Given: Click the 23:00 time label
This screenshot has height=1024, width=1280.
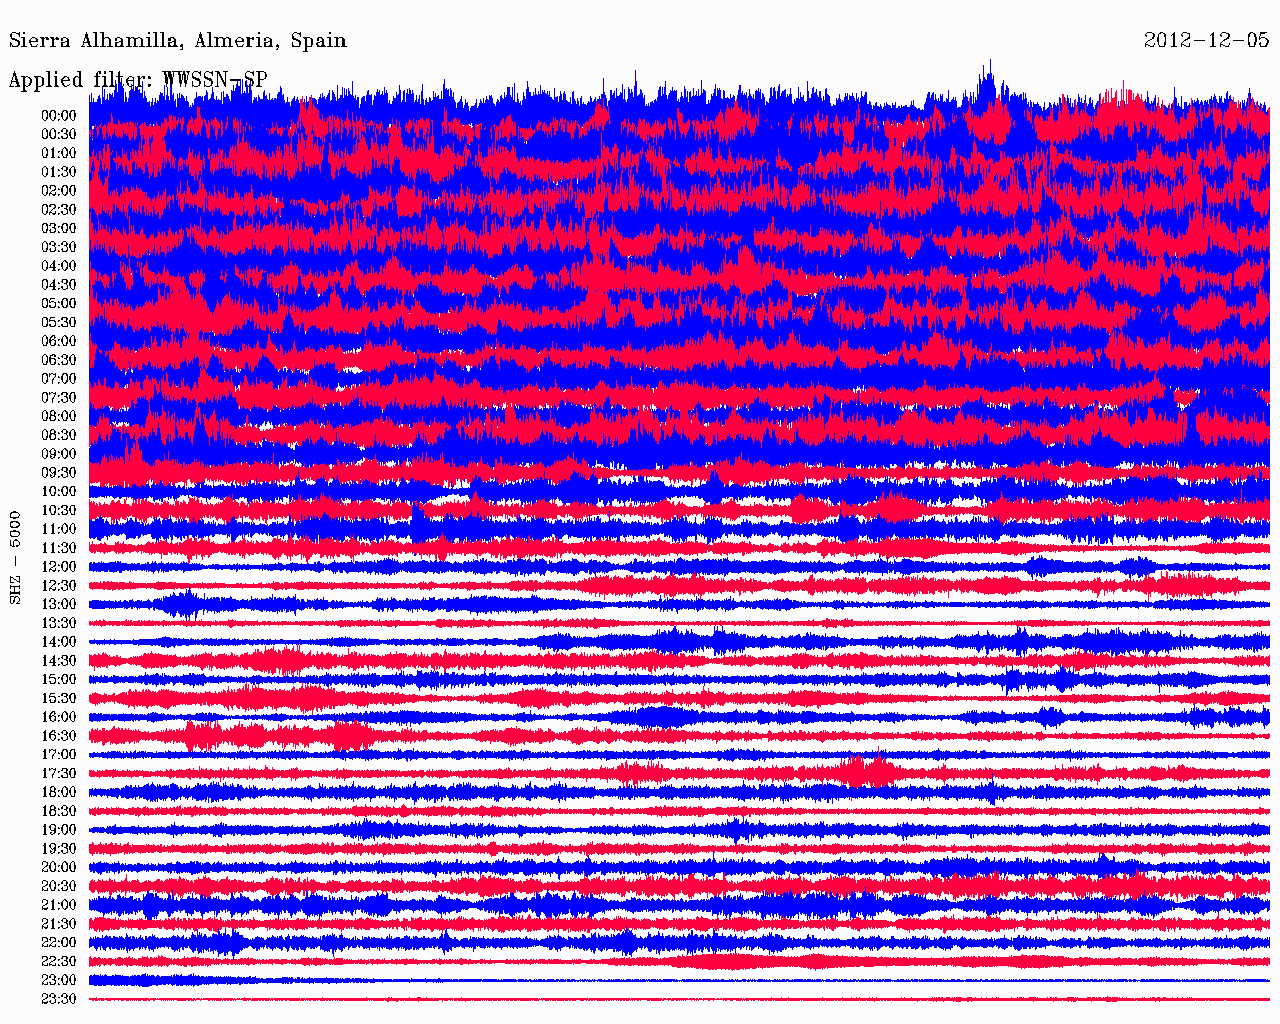Looking at the screenshot, I should point(59,981).
